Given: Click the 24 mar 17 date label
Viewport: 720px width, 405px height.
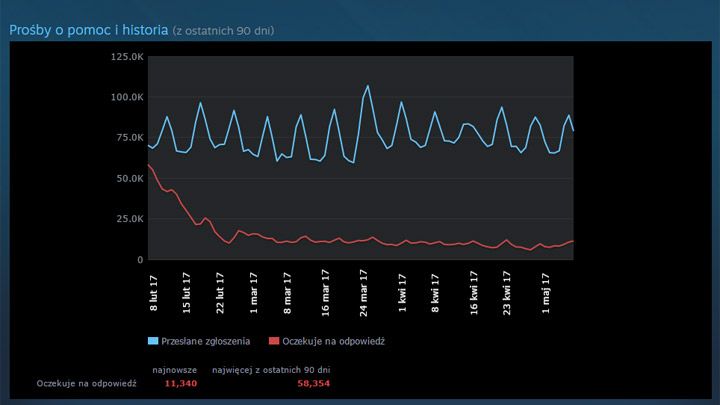Looking at the screenshot, I should (364, 292).
